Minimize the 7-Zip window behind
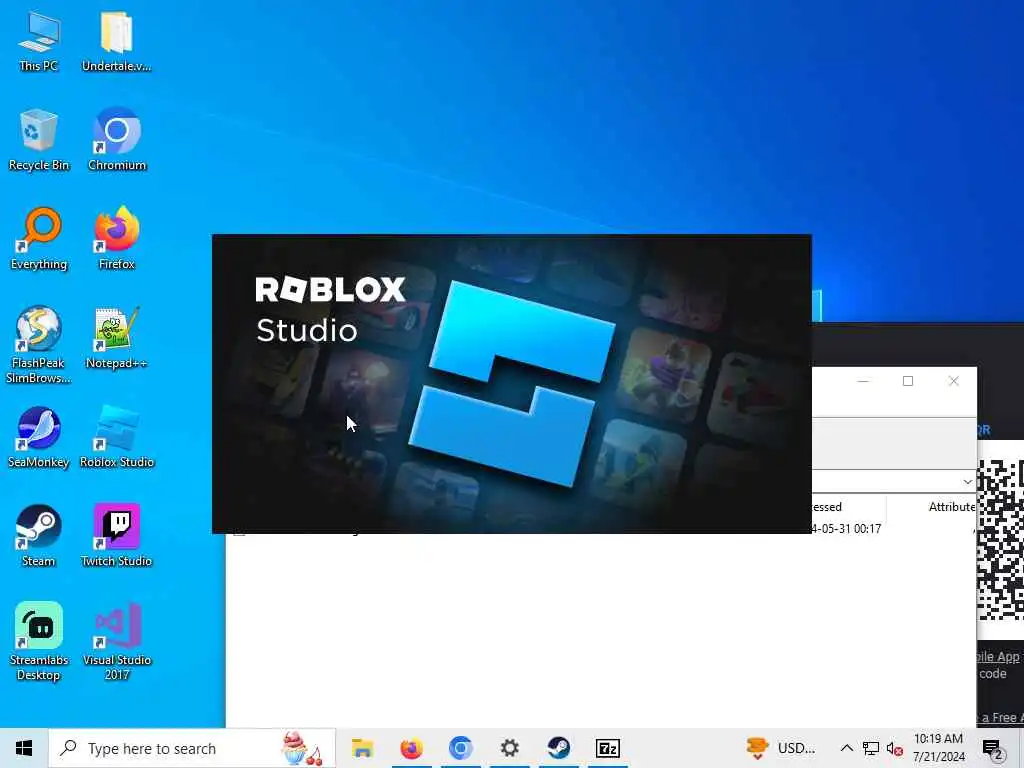 (863, 381)
